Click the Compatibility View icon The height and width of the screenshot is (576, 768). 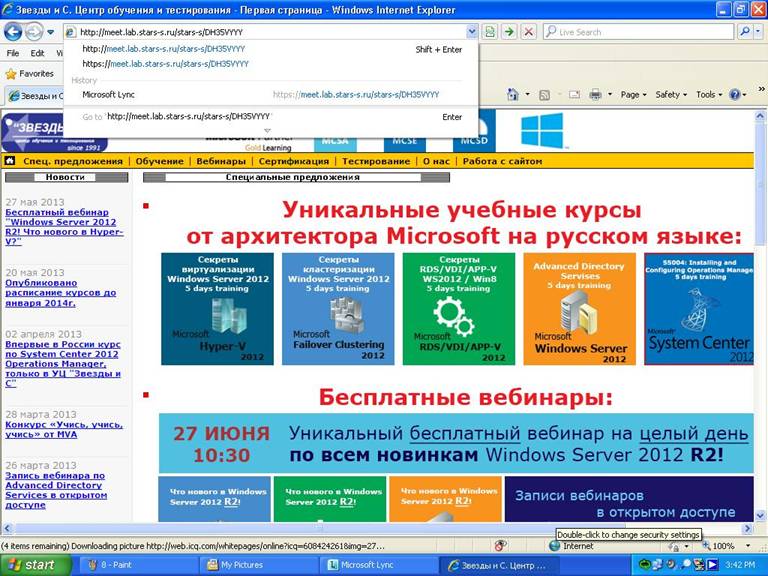tap(489, 32)
